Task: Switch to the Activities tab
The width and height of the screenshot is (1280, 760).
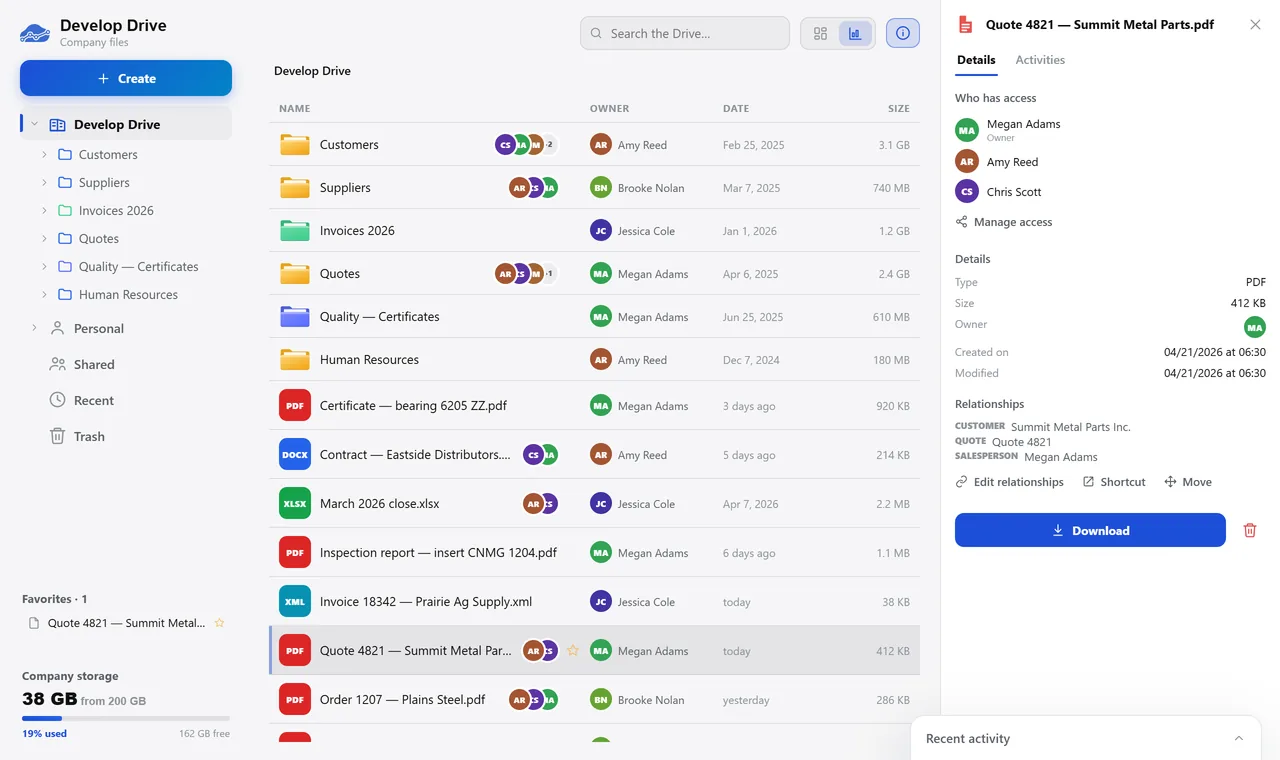Action: coord(1040,60)
